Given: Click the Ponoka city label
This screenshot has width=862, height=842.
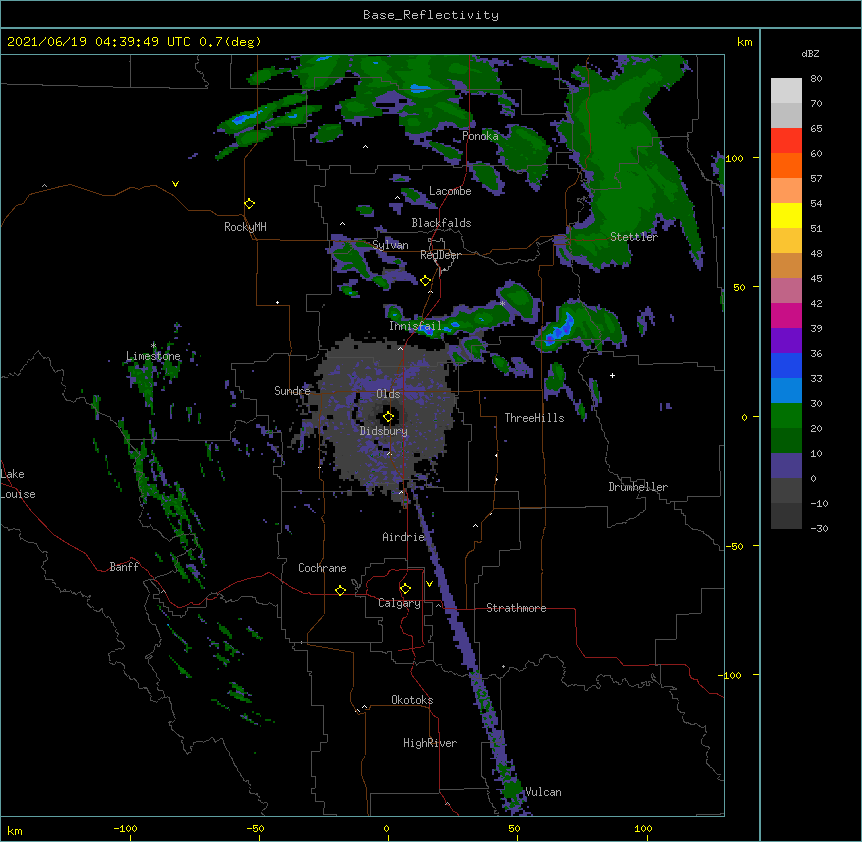Looking at the screenshot, I should tap(480, 136).
